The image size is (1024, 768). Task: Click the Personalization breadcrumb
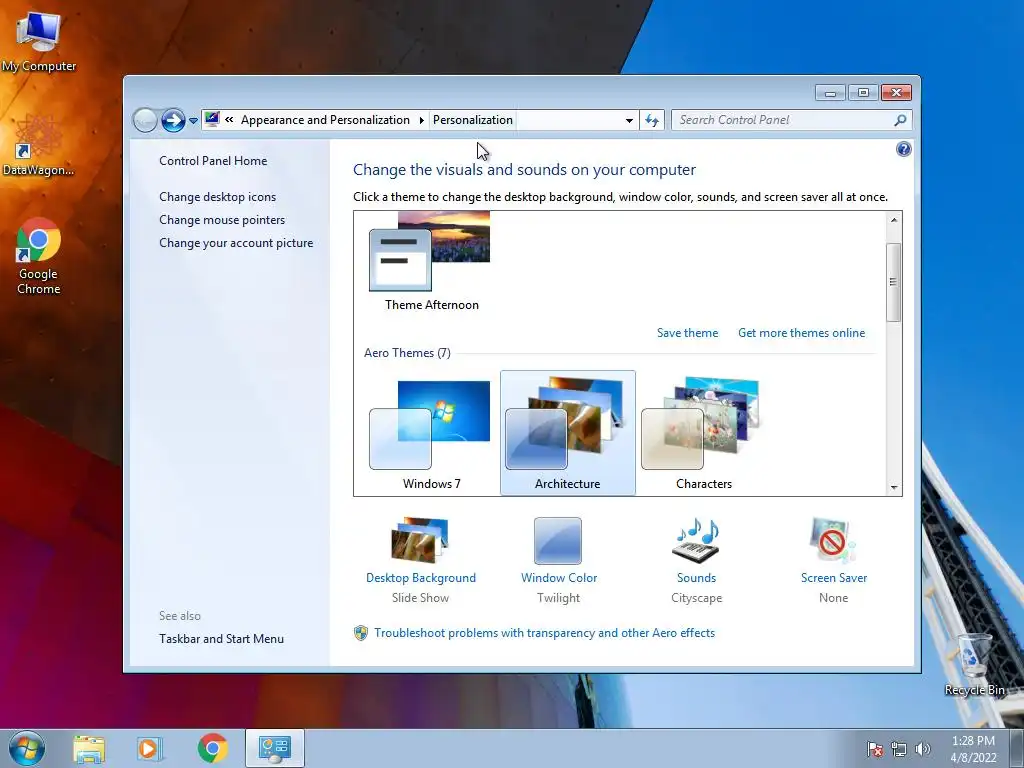(x=473, y=120)
